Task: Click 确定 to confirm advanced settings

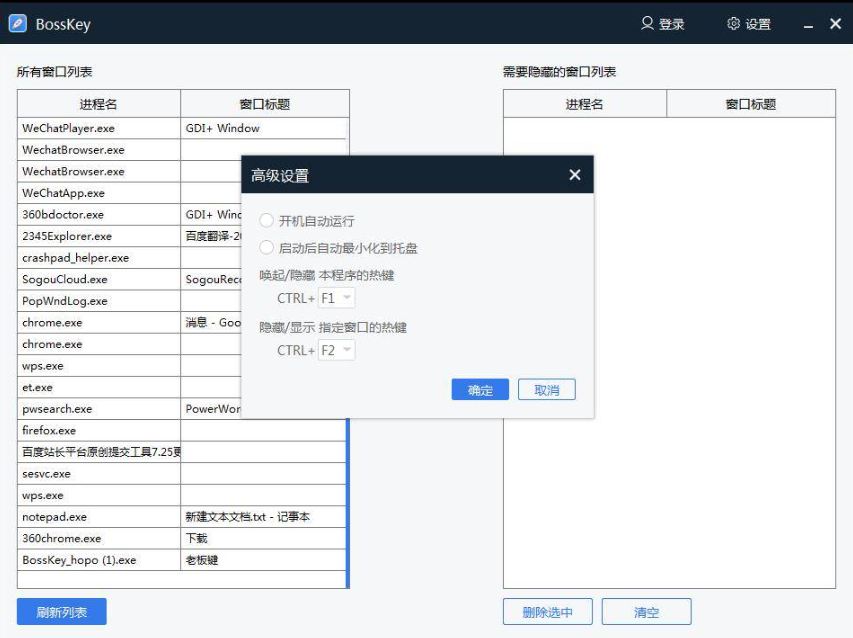Action: tap(480, 390)
